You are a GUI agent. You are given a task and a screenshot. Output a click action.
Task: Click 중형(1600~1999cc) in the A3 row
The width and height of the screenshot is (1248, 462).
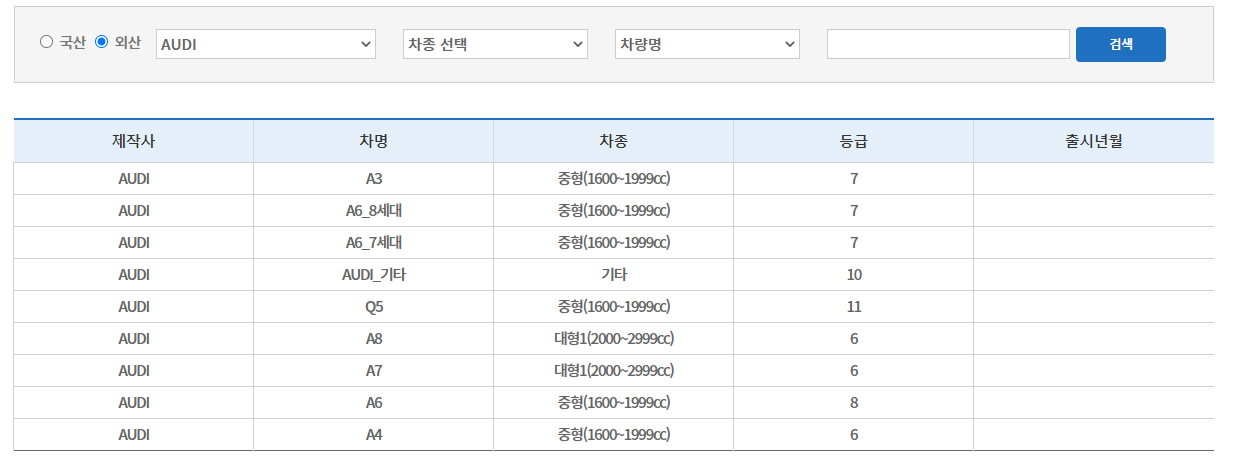click(613, 179)
